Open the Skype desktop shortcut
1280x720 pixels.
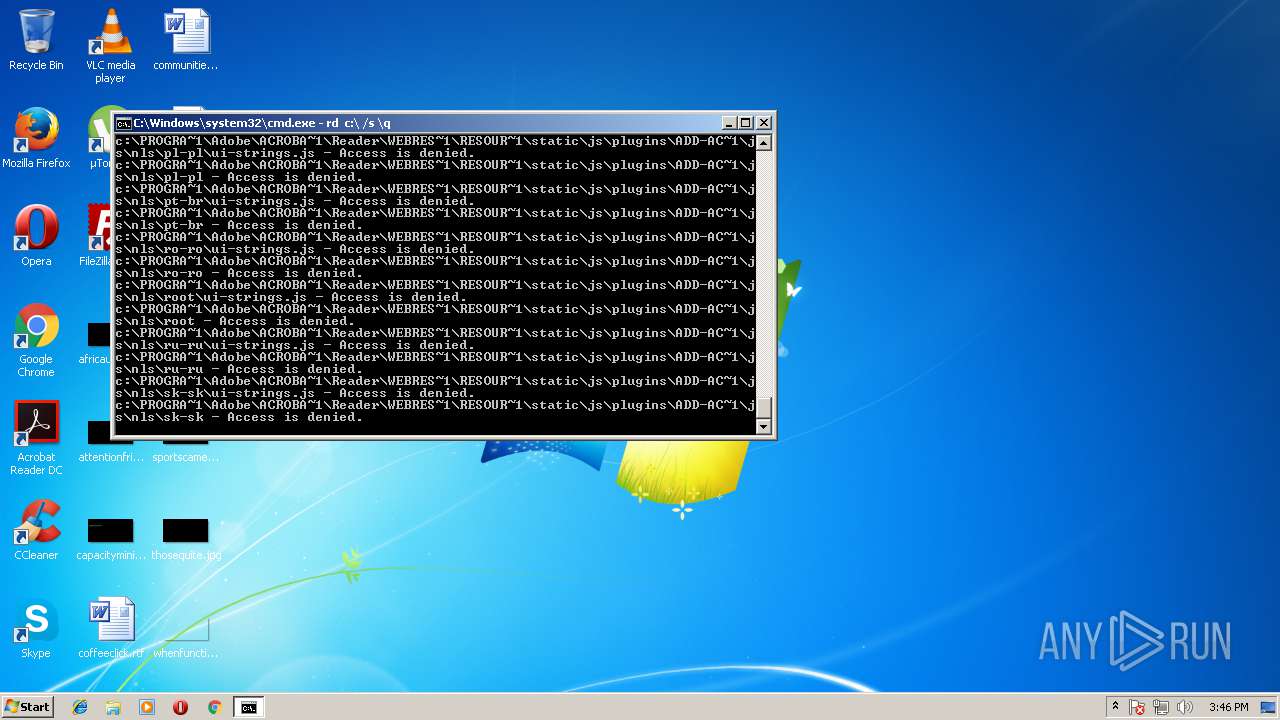[x=36, y=628]
